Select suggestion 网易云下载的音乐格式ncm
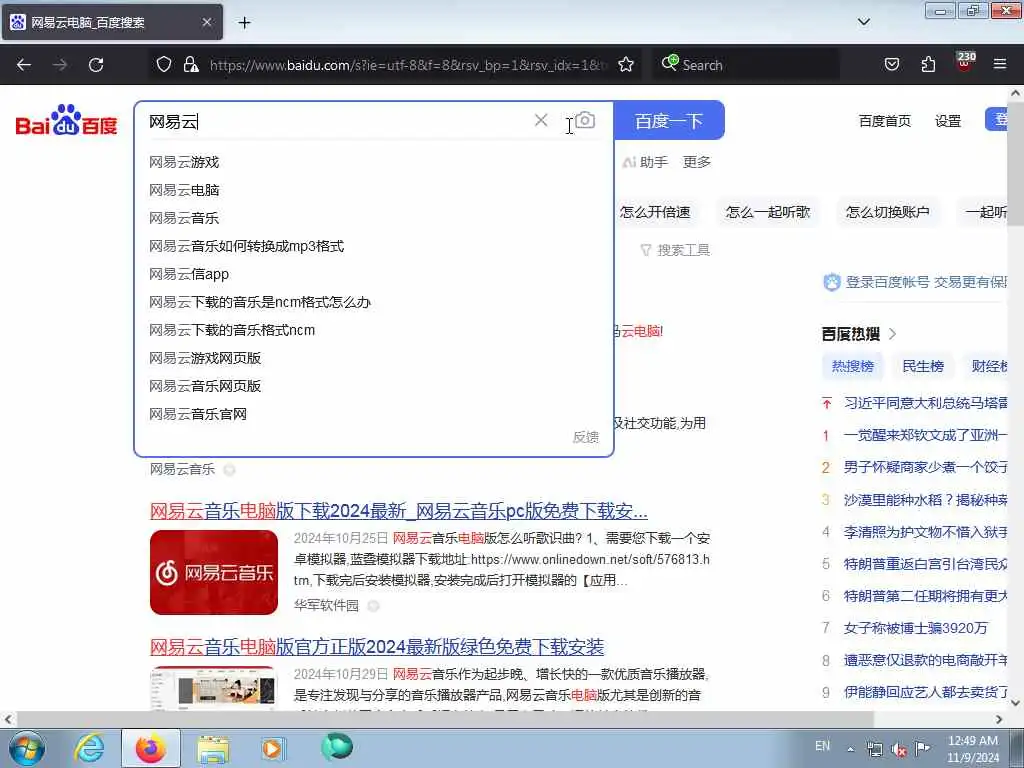 (232, 330)
